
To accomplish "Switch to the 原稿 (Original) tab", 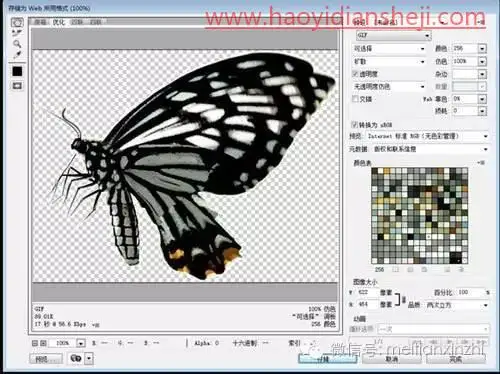I will pyautogui.click(x=41, y=22).
